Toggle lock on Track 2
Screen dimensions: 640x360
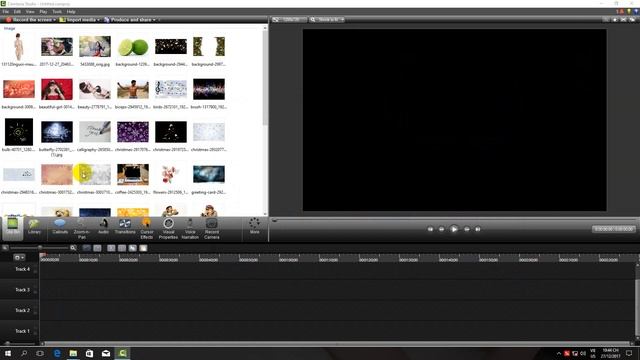click(x=35, y=313)
